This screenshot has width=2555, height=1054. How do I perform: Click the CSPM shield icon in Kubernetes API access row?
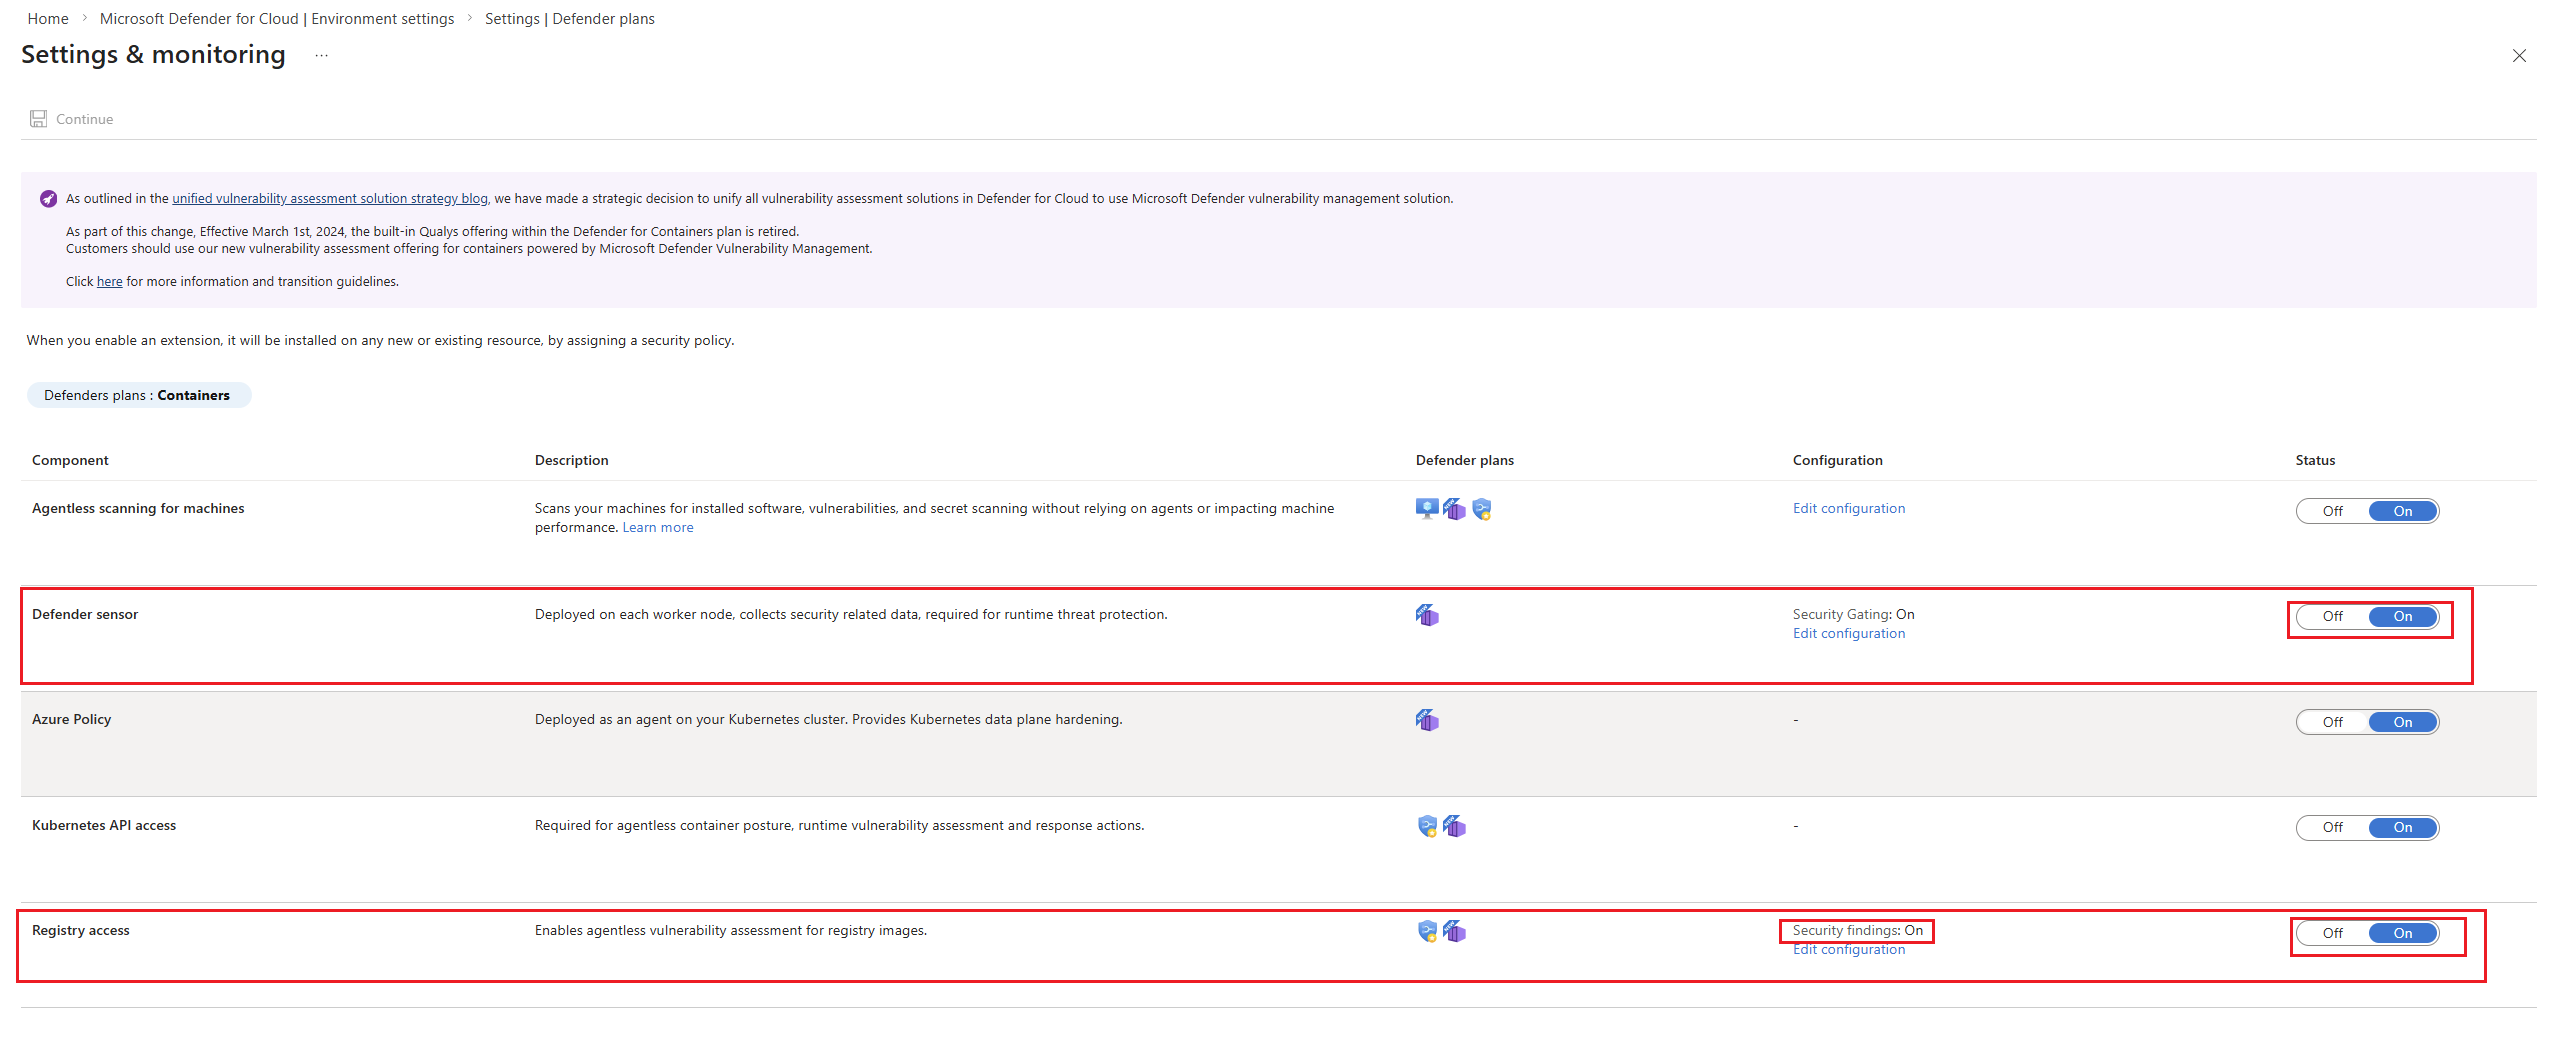coord(1427,826)
